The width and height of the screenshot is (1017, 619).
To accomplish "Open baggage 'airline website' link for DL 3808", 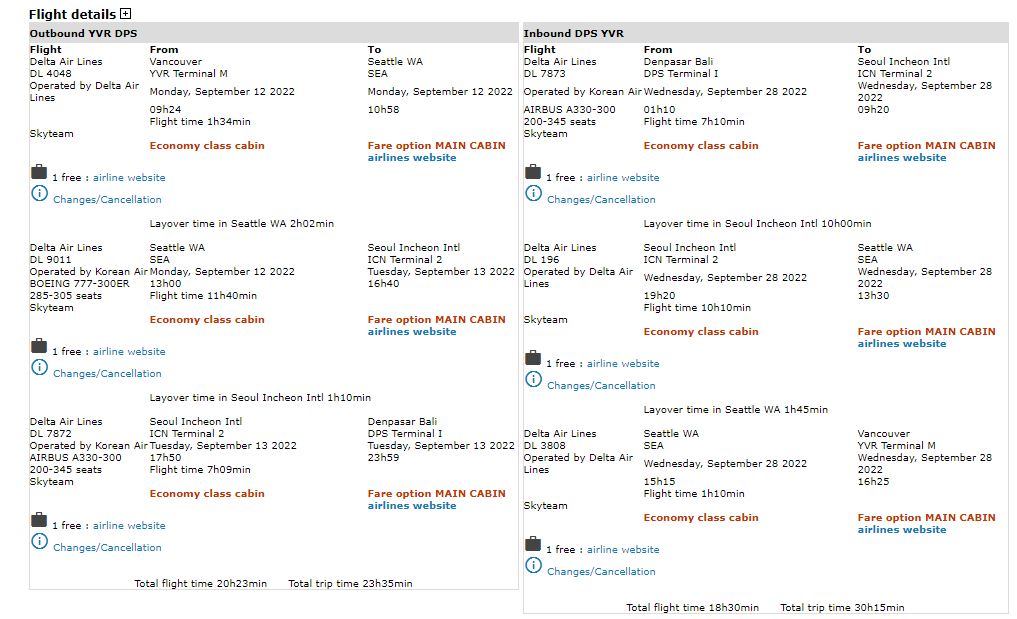I will pyautogui.click(x=623, y=550).
